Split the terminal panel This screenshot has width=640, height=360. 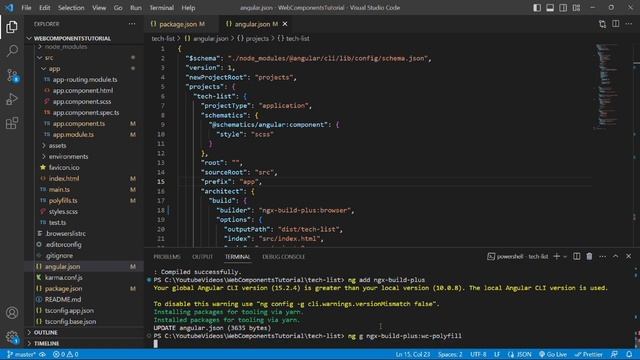[x=576, y=256]
